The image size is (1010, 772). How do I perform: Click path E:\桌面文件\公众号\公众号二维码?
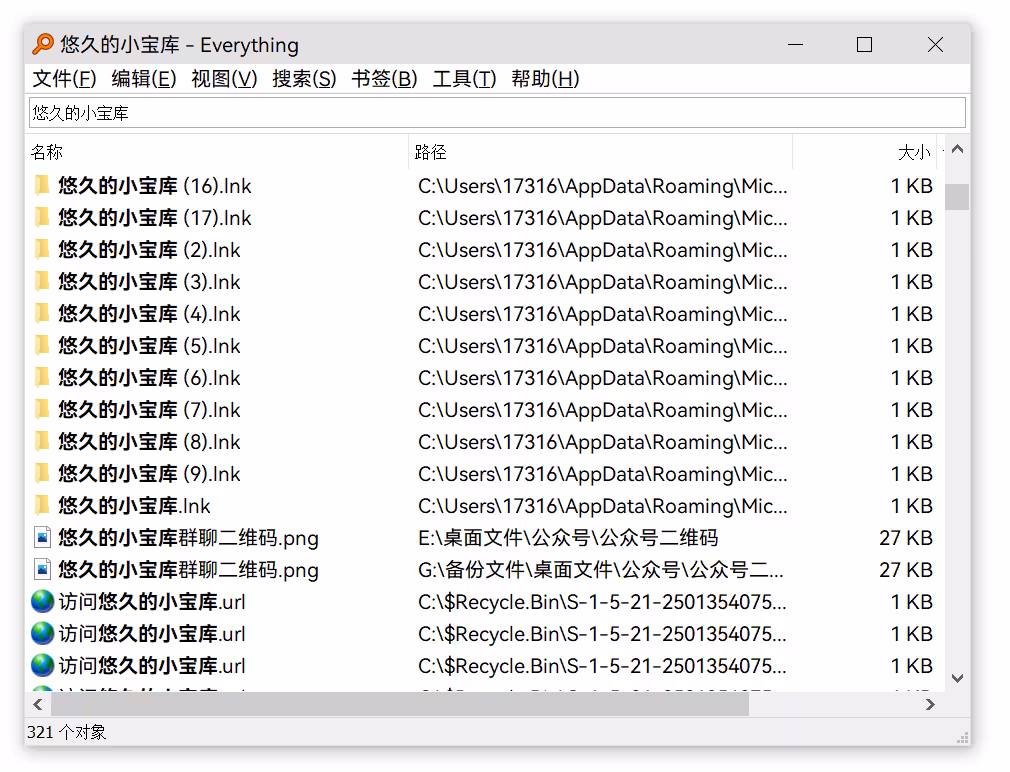[x=568, y=538]
